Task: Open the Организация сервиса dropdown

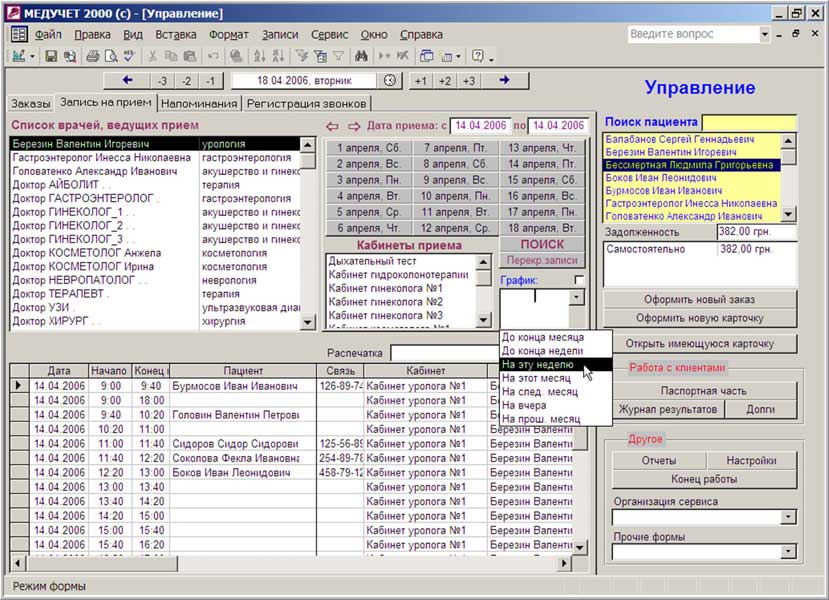Action: point(788,516)
